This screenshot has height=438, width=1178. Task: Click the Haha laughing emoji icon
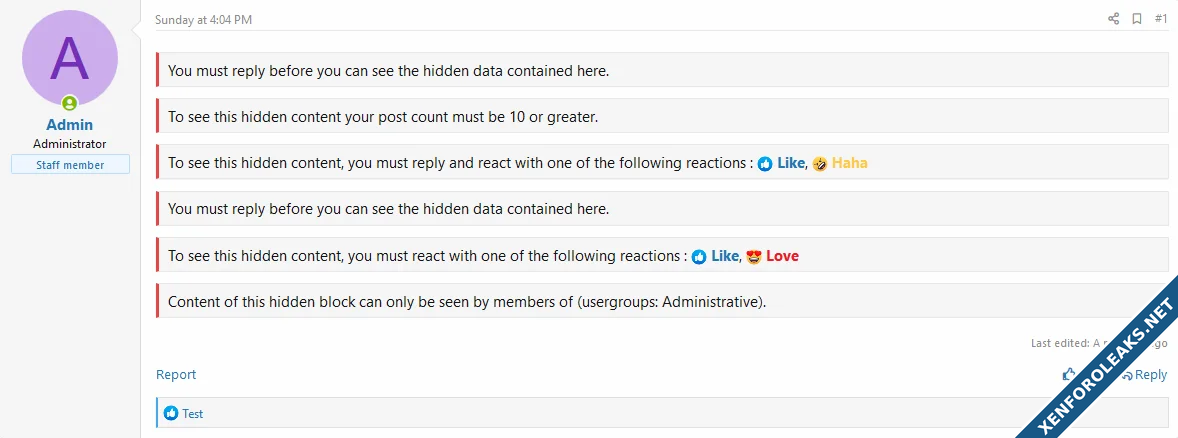click(820, 163)
